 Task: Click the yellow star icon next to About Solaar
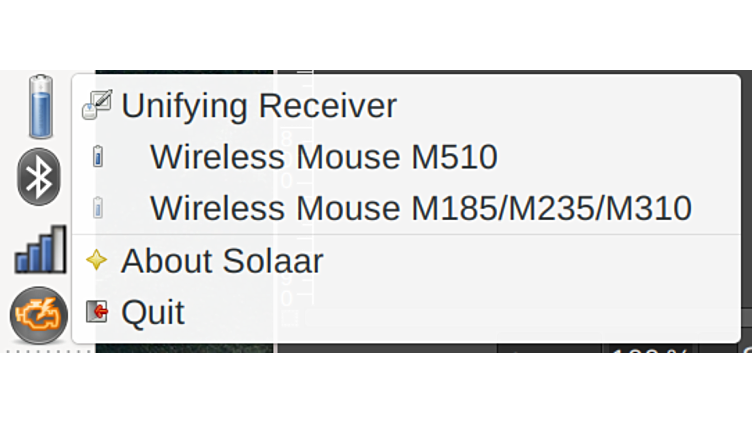click(96, 261)
